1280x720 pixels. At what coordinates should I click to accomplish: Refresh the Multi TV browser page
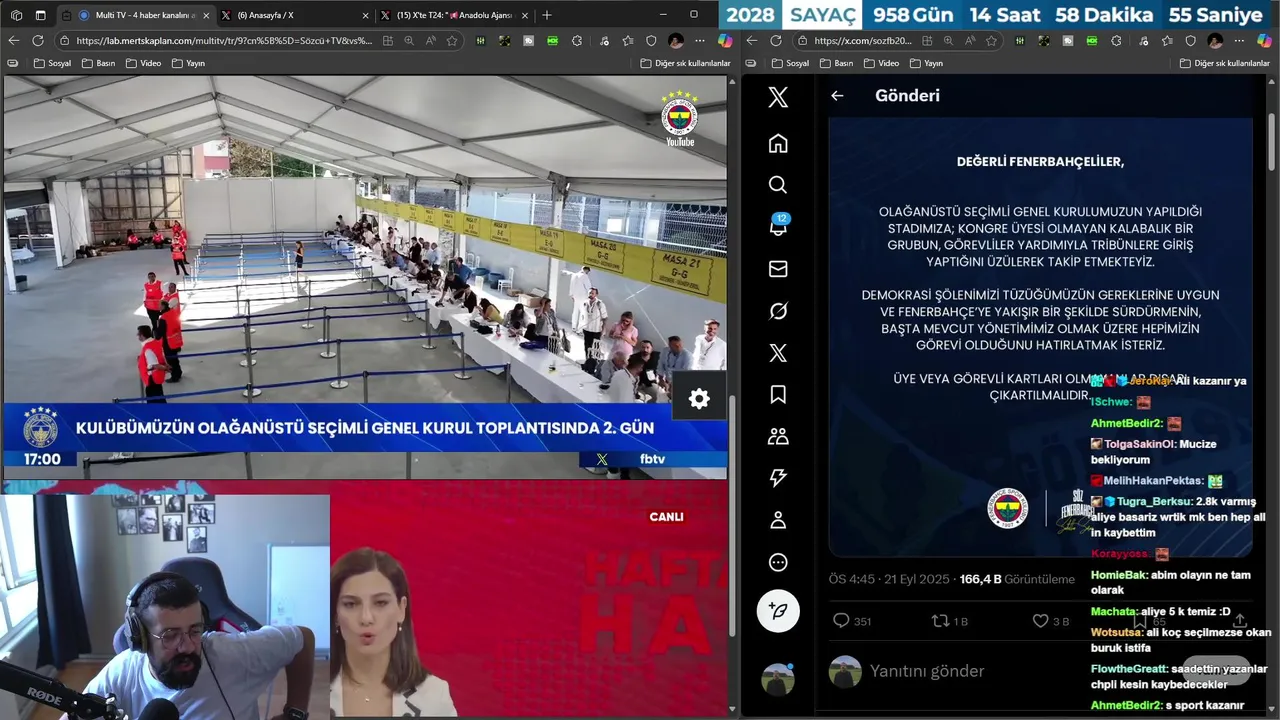coord(37,41)
